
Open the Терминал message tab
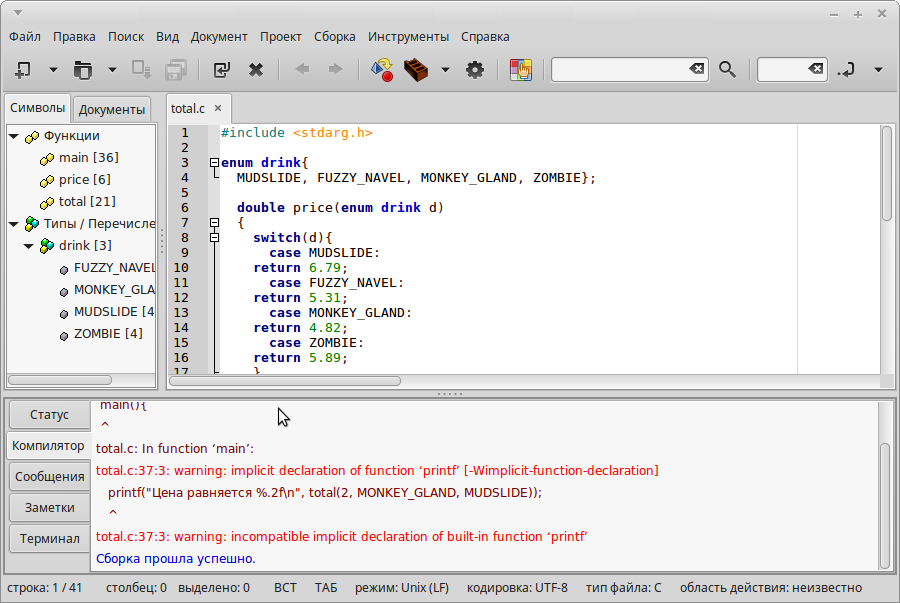[49, 539]
